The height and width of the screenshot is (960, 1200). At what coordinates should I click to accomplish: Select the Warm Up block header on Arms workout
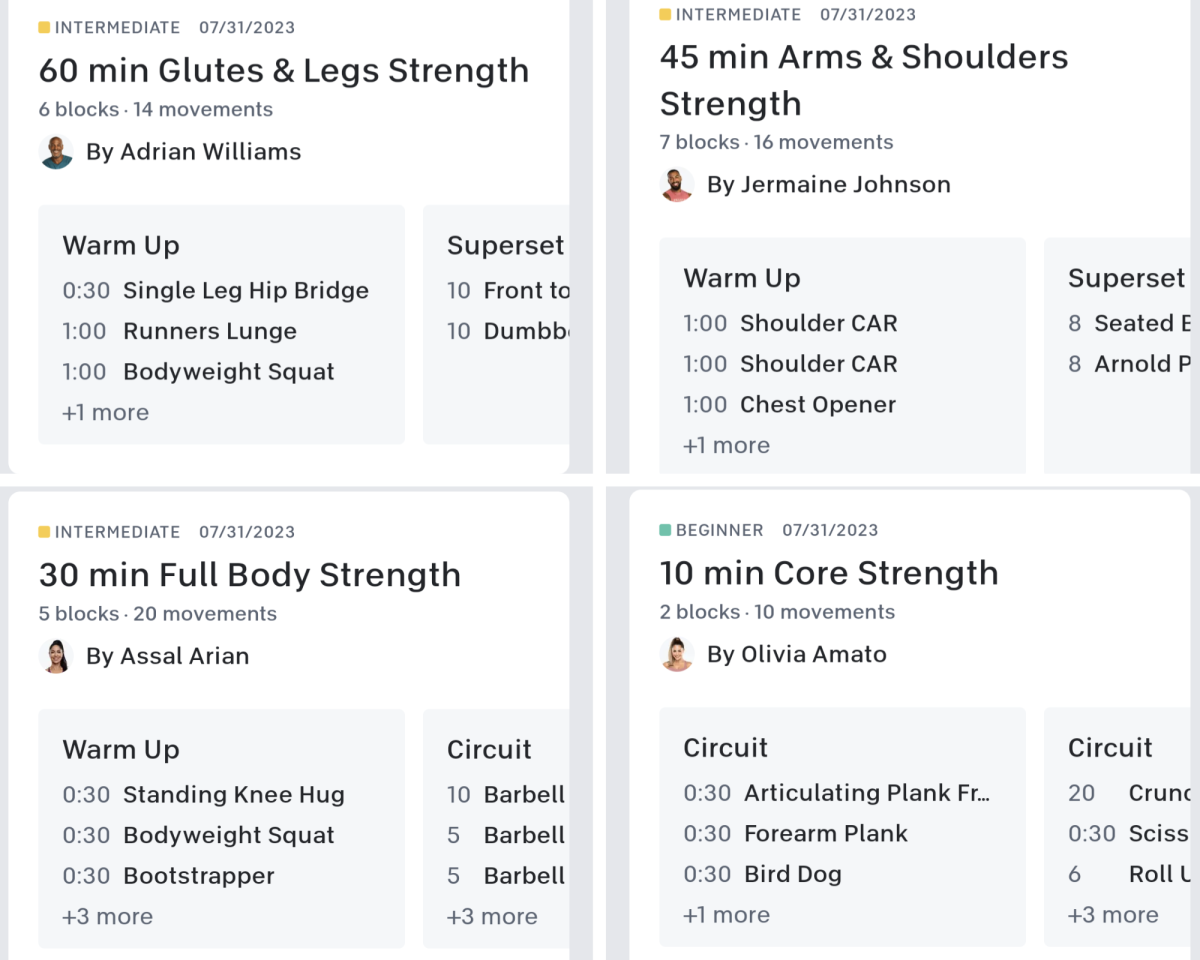741,278
